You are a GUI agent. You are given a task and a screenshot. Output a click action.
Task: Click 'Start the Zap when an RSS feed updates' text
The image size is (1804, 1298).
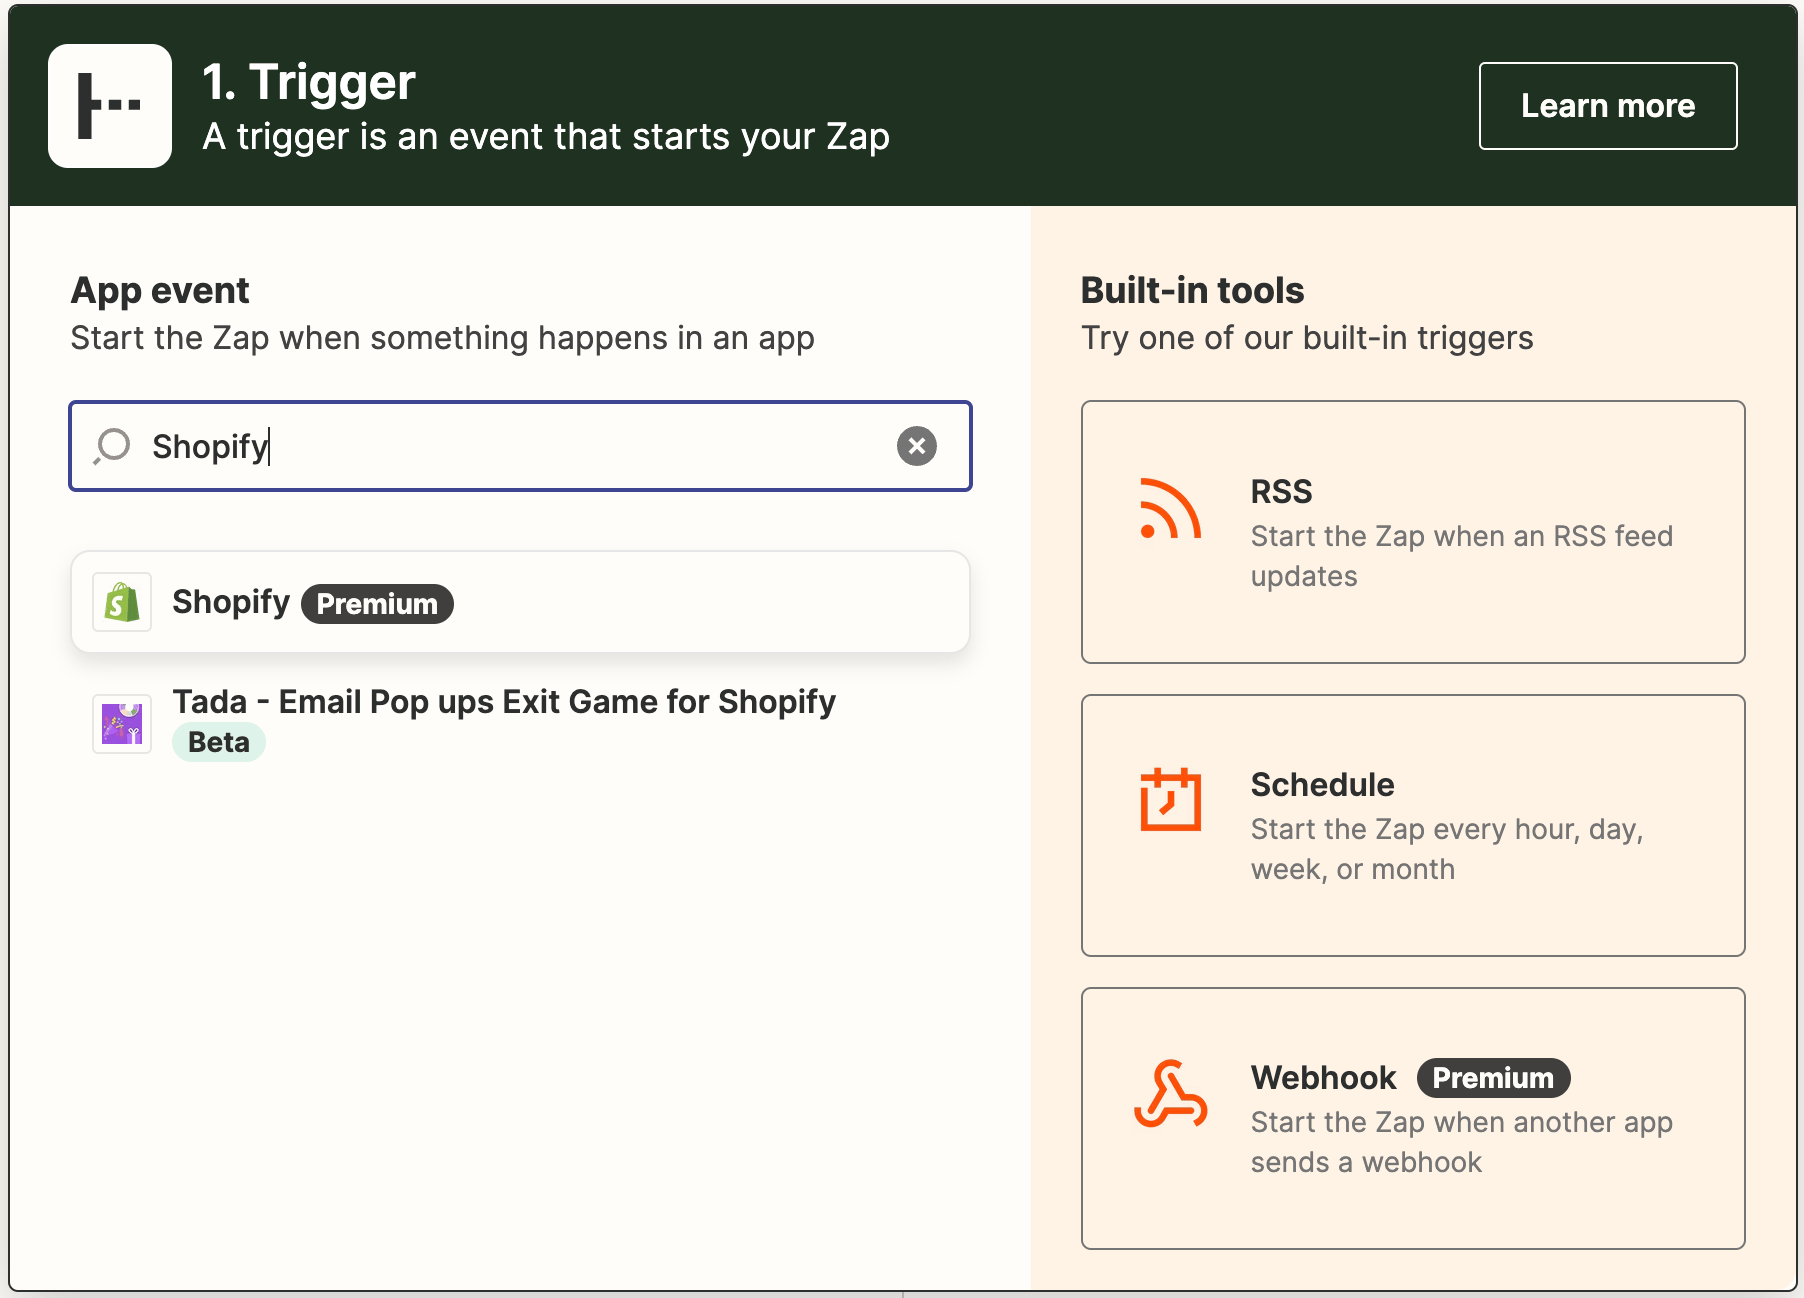1461,556
